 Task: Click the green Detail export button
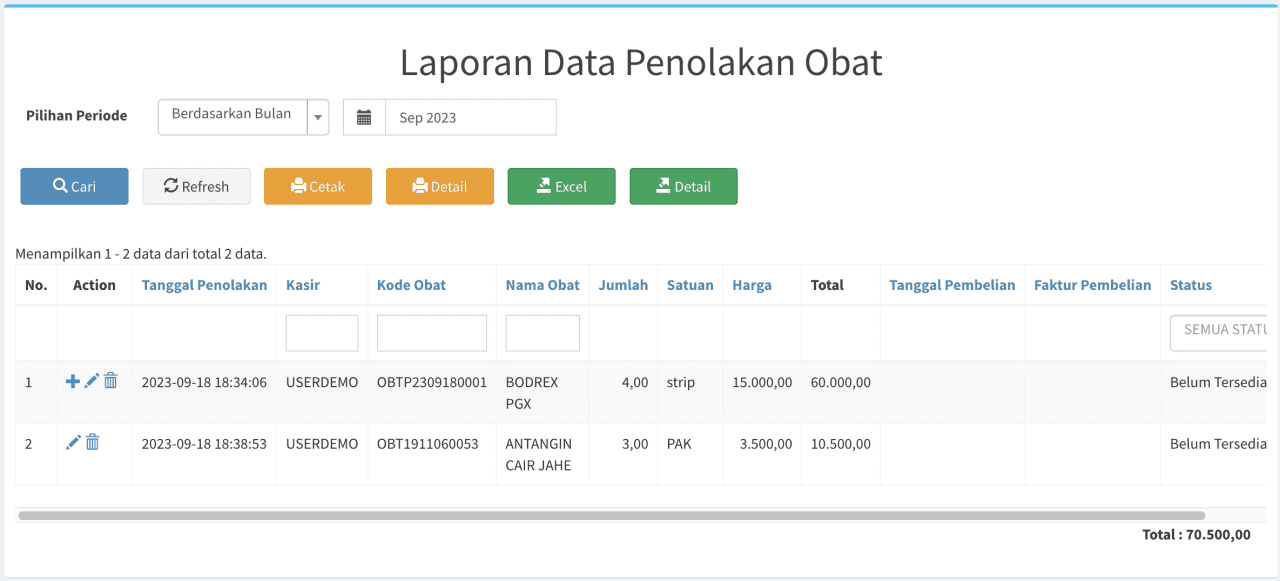684,186
